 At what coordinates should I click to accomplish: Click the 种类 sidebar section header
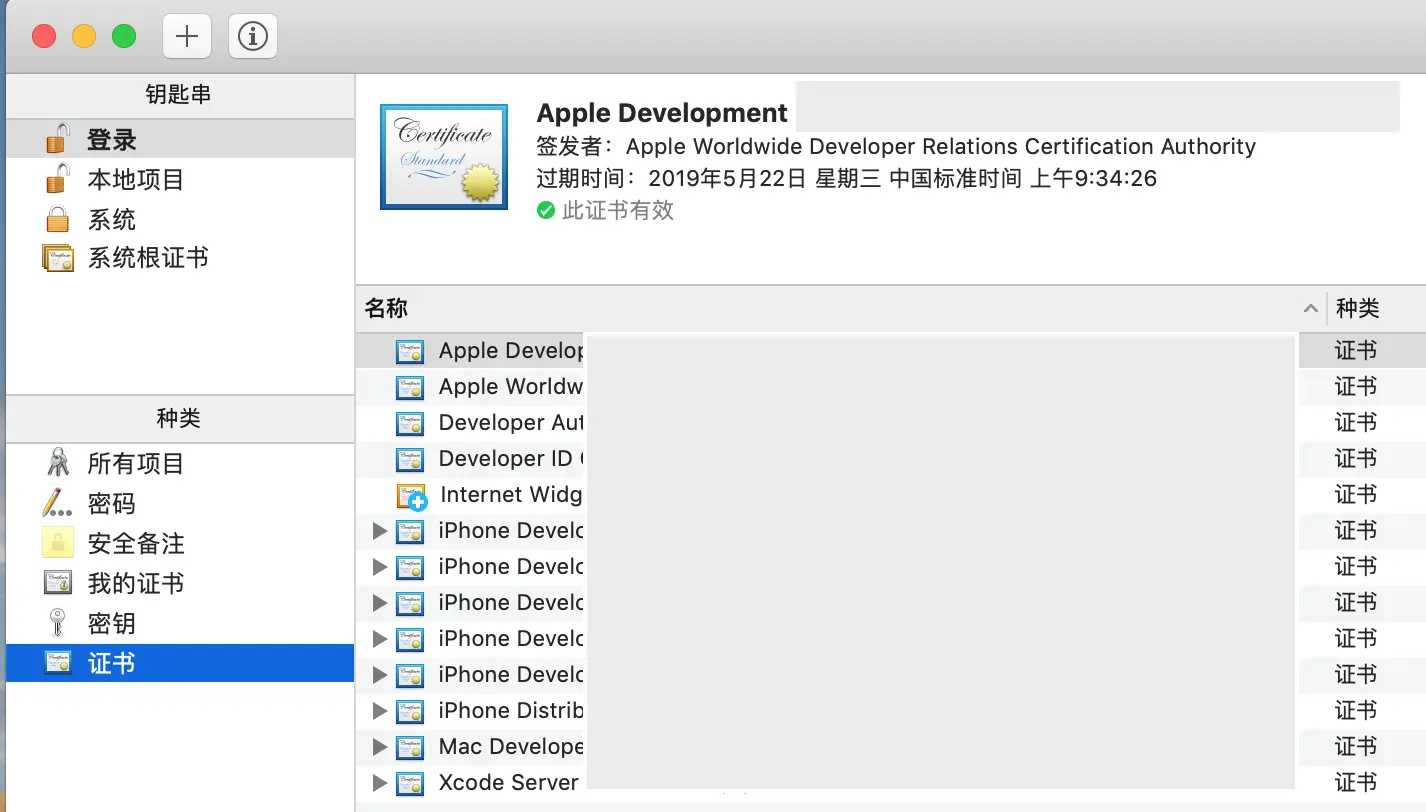coord(179,419)
